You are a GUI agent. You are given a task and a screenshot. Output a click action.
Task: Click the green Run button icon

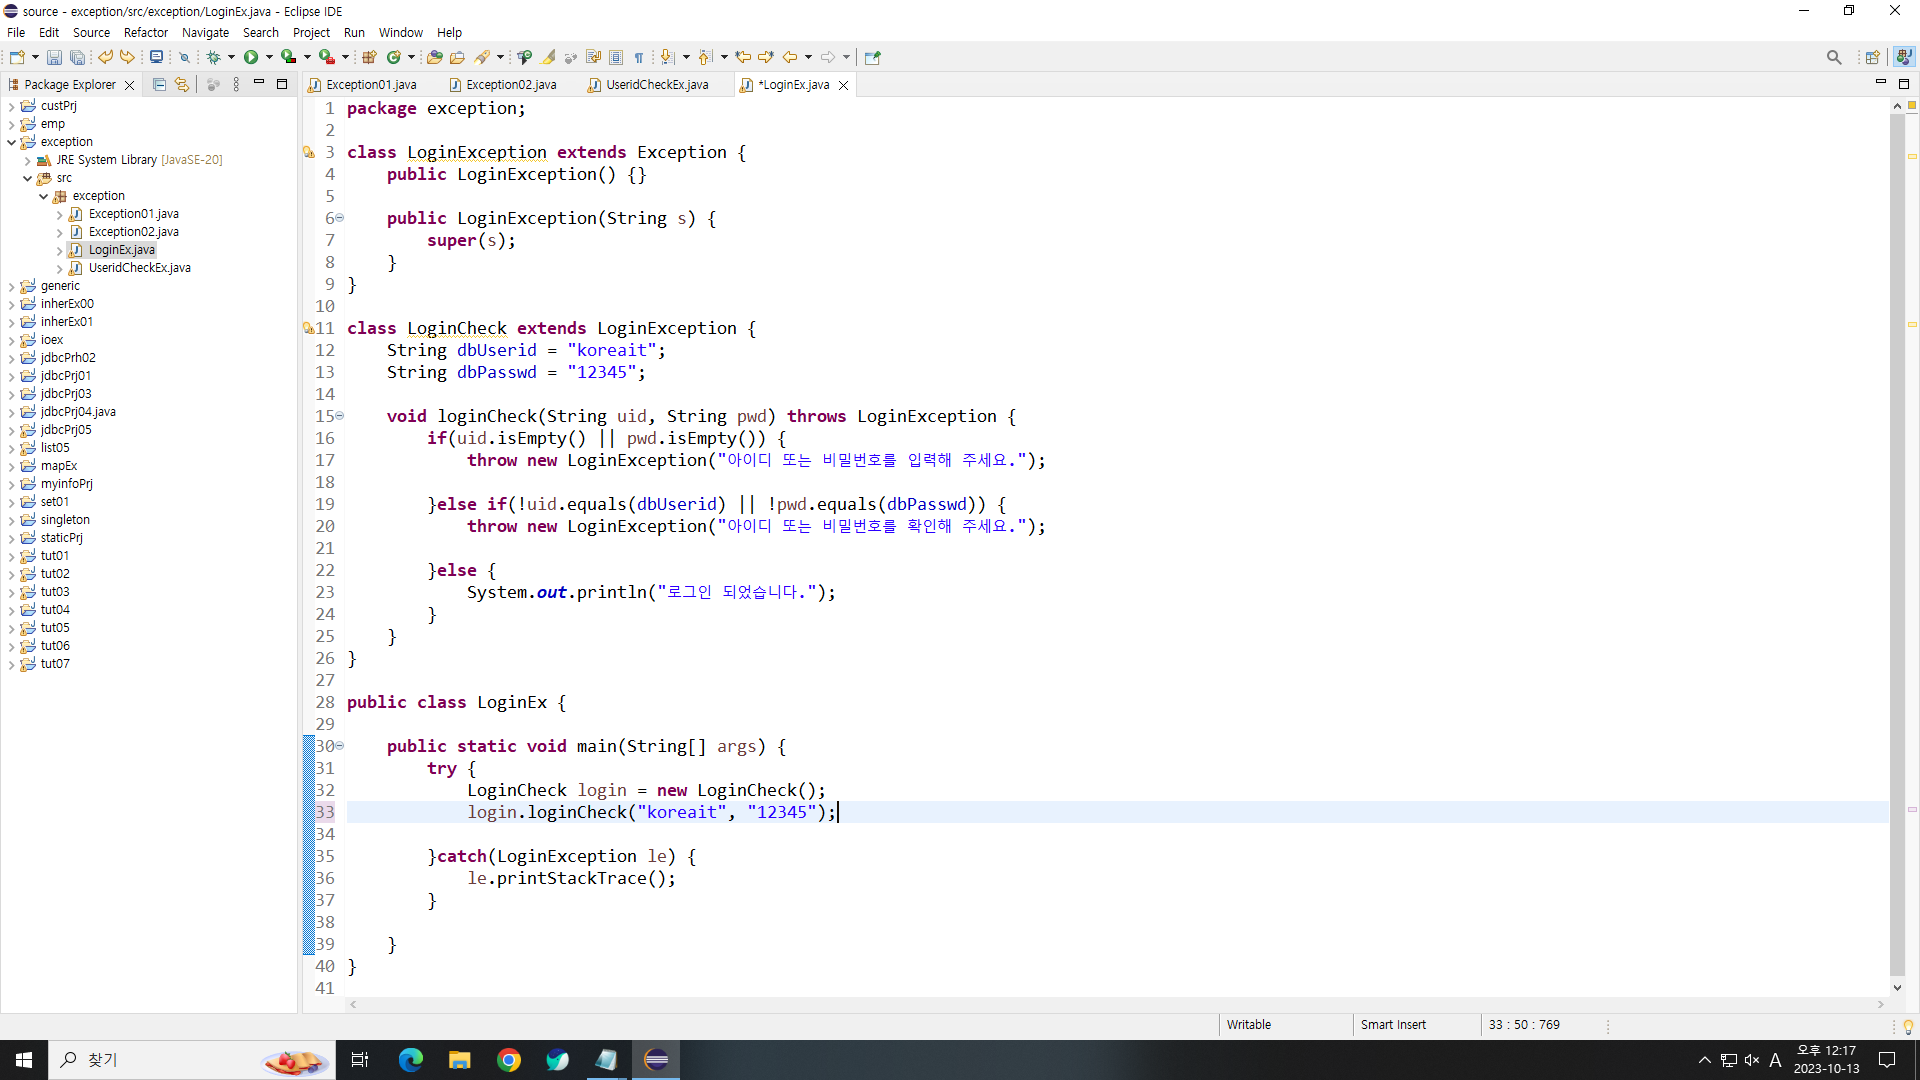pos(251,58)
